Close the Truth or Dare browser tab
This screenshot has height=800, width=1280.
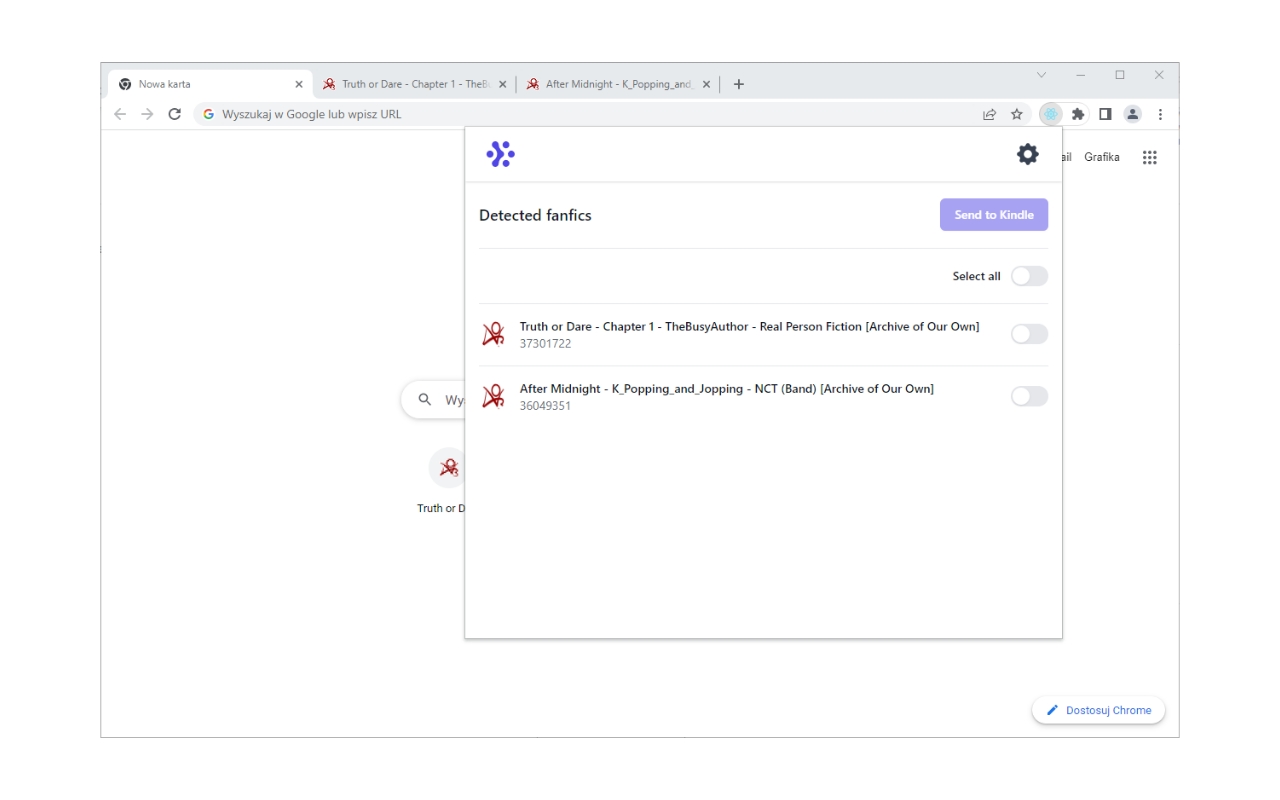[x=502, y=84]
